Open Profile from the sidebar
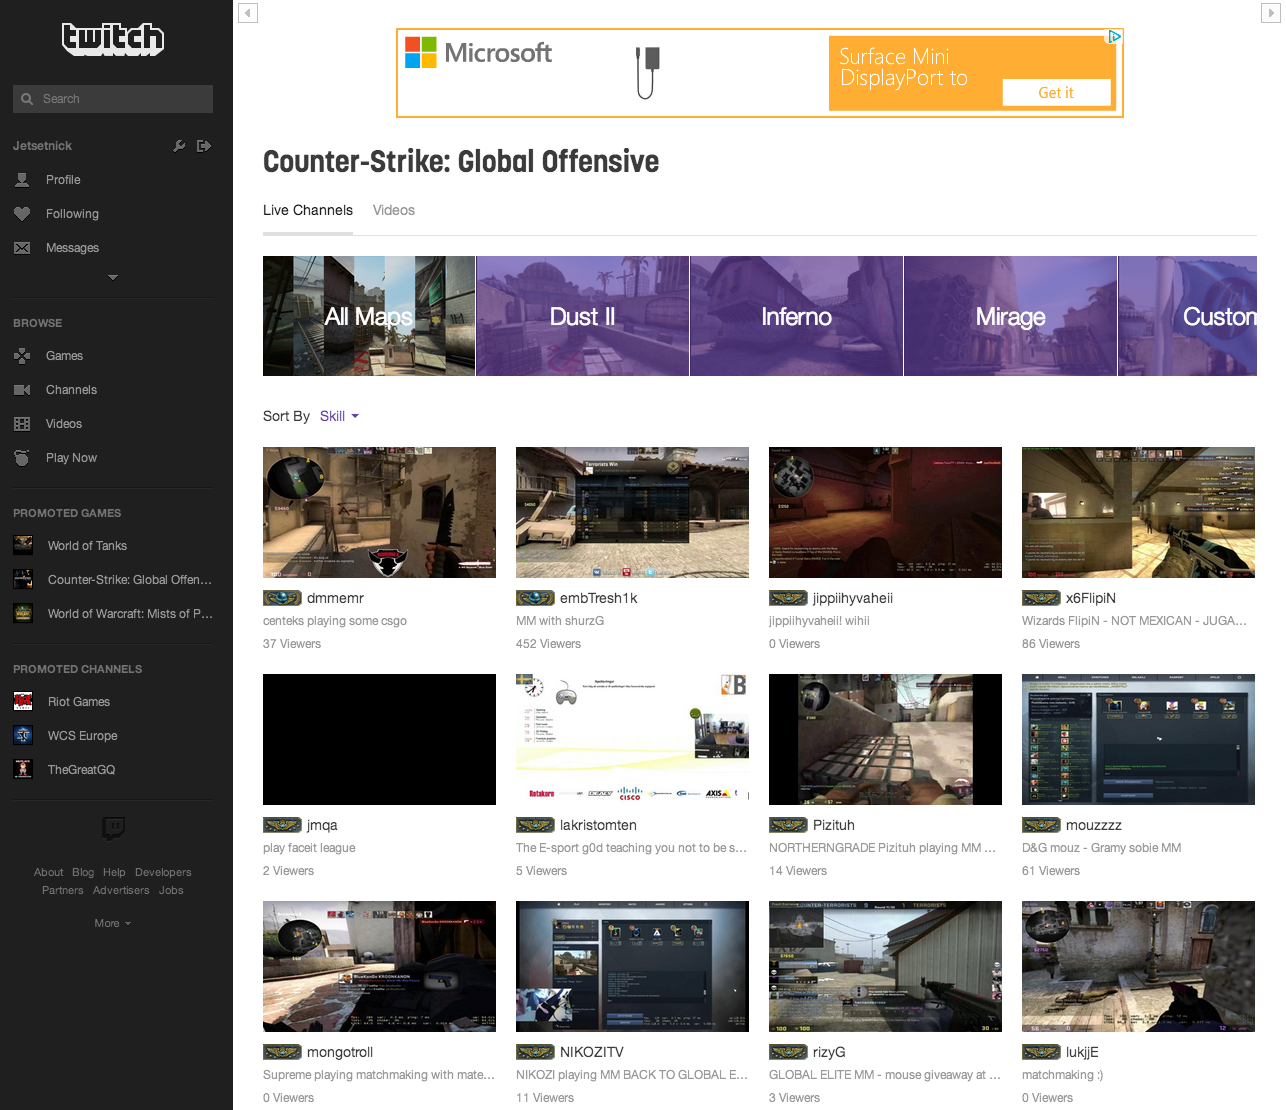1286x1110 pixels. tap(62, 179)
